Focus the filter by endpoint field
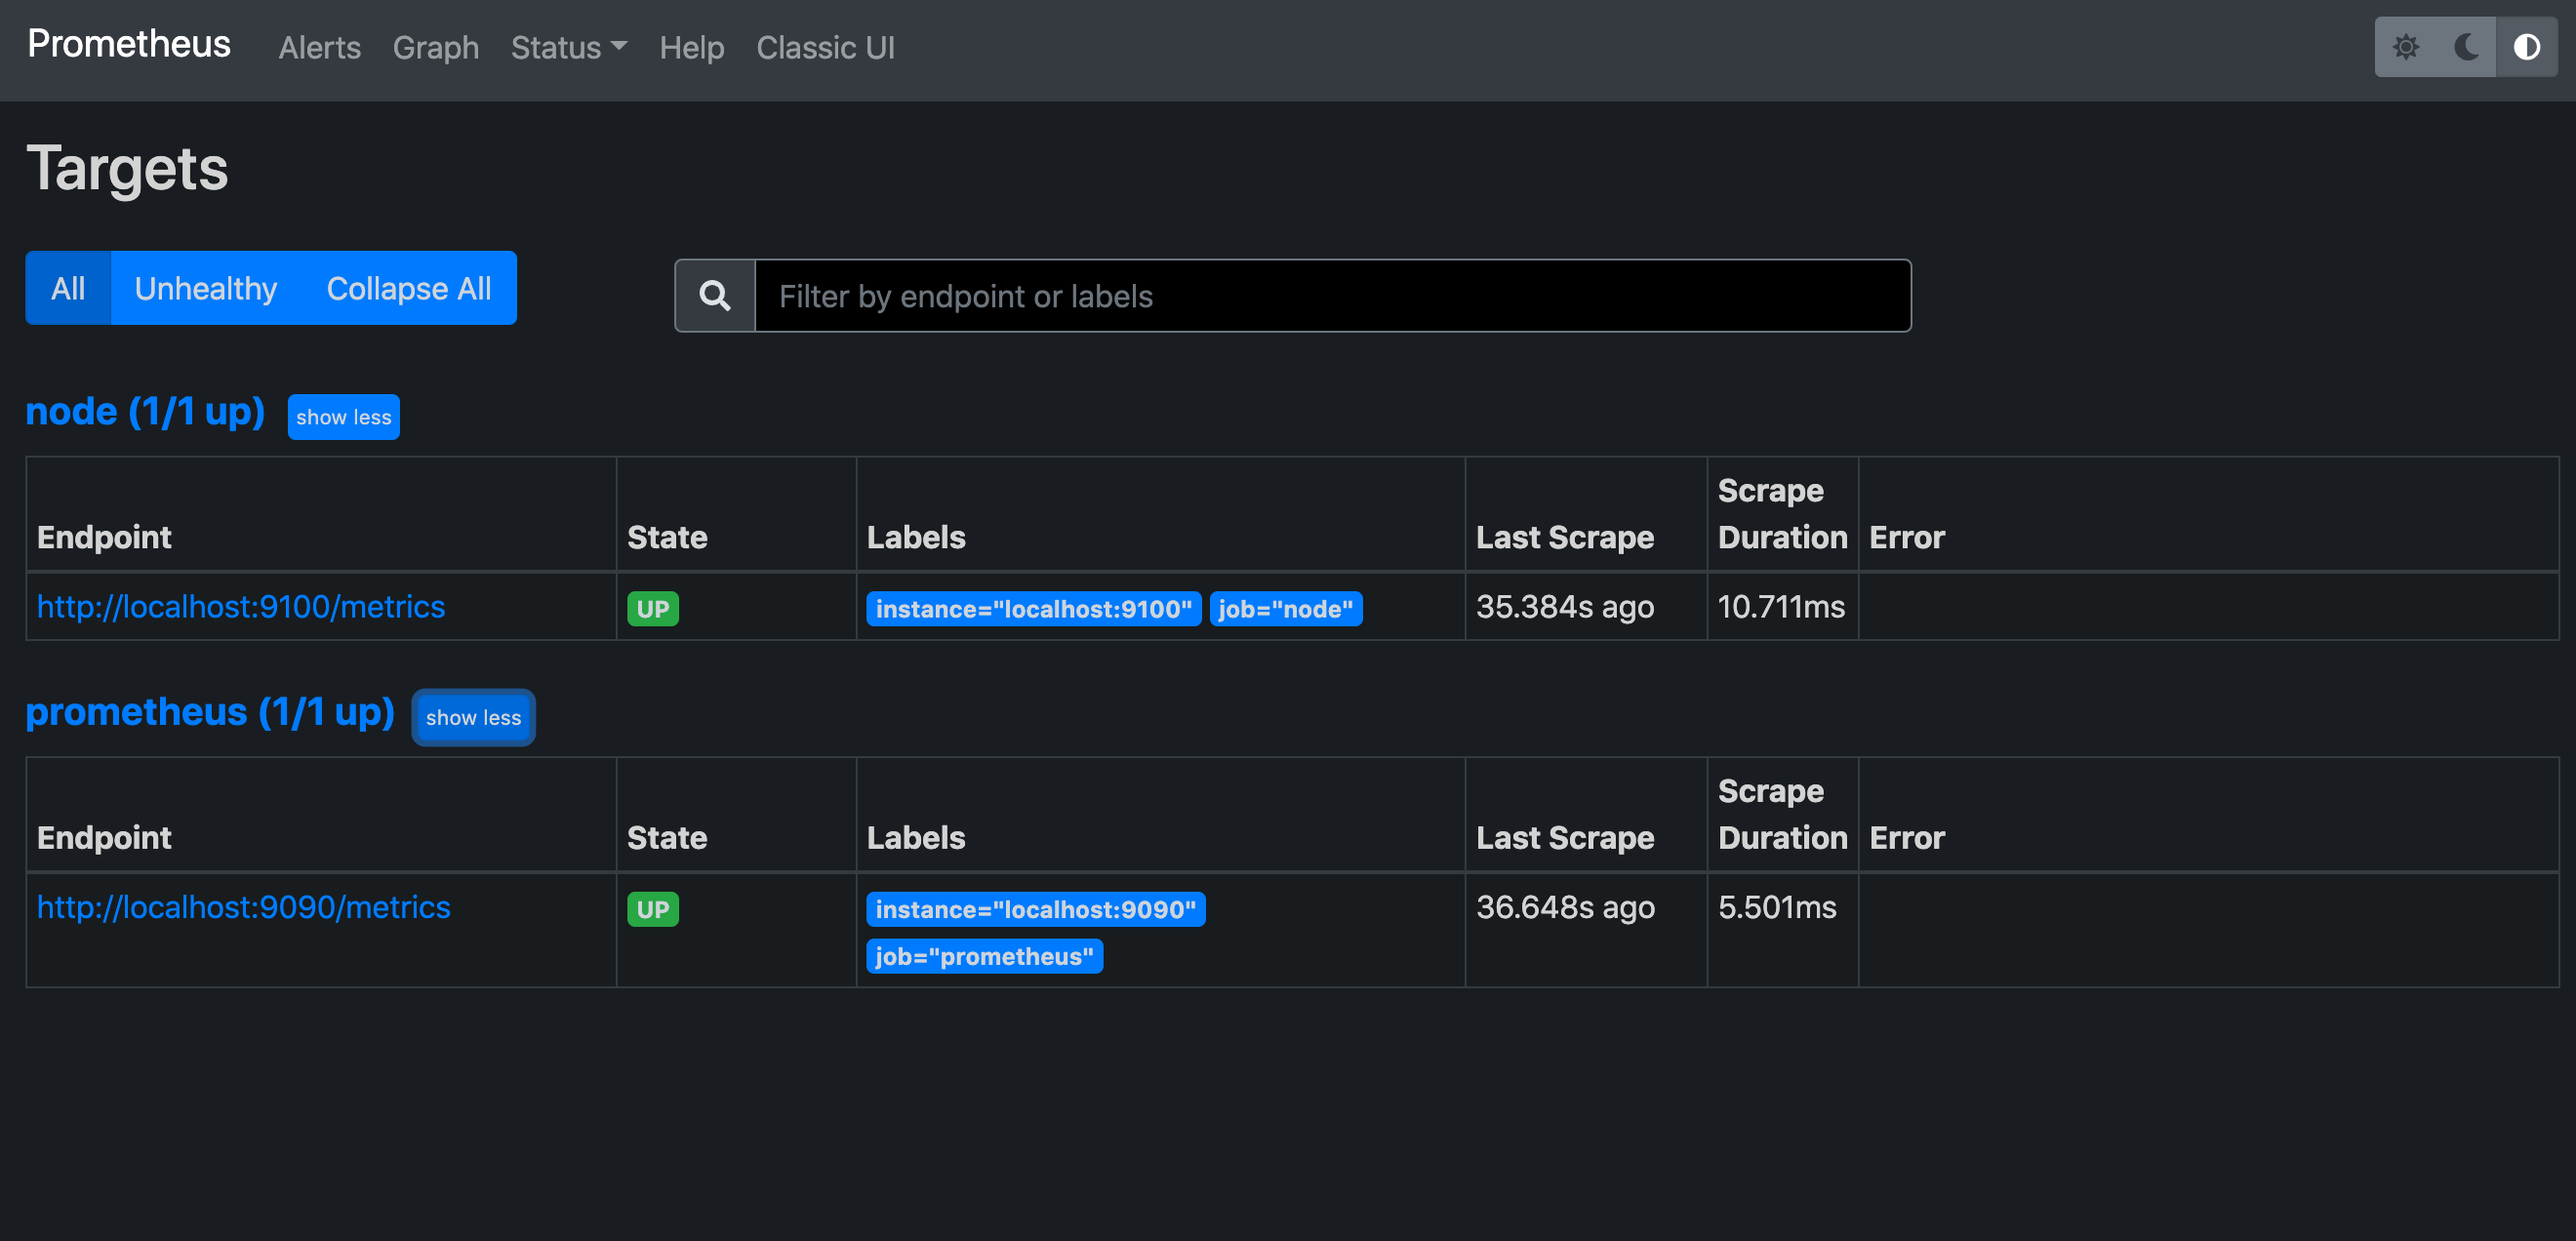The width and height of the screenshot is (2576, 1241). 1332,296
